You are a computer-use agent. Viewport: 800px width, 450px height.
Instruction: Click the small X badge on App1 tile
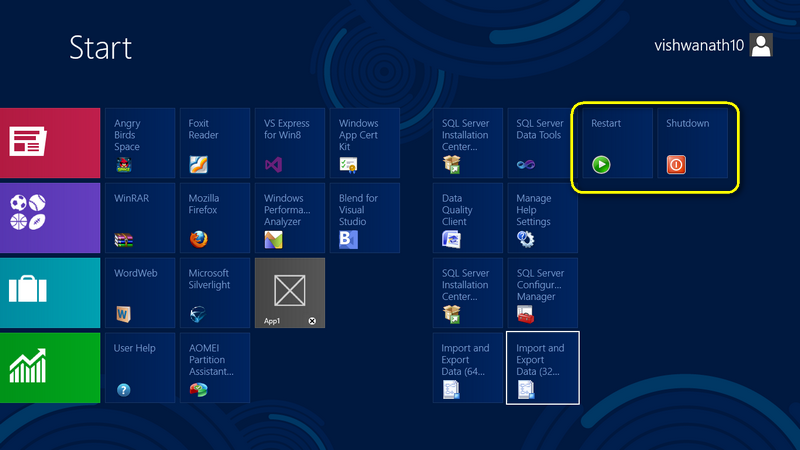tap(312, 321)
